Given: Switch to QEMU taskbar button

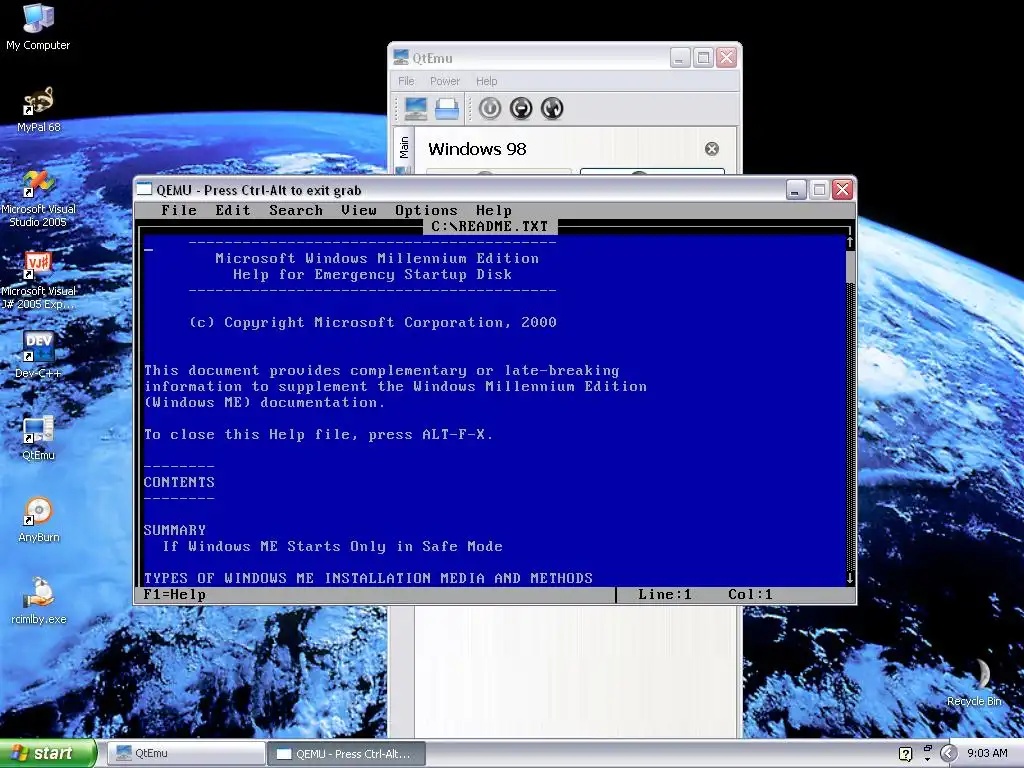Looking at the screenshot, I should 346,754.
